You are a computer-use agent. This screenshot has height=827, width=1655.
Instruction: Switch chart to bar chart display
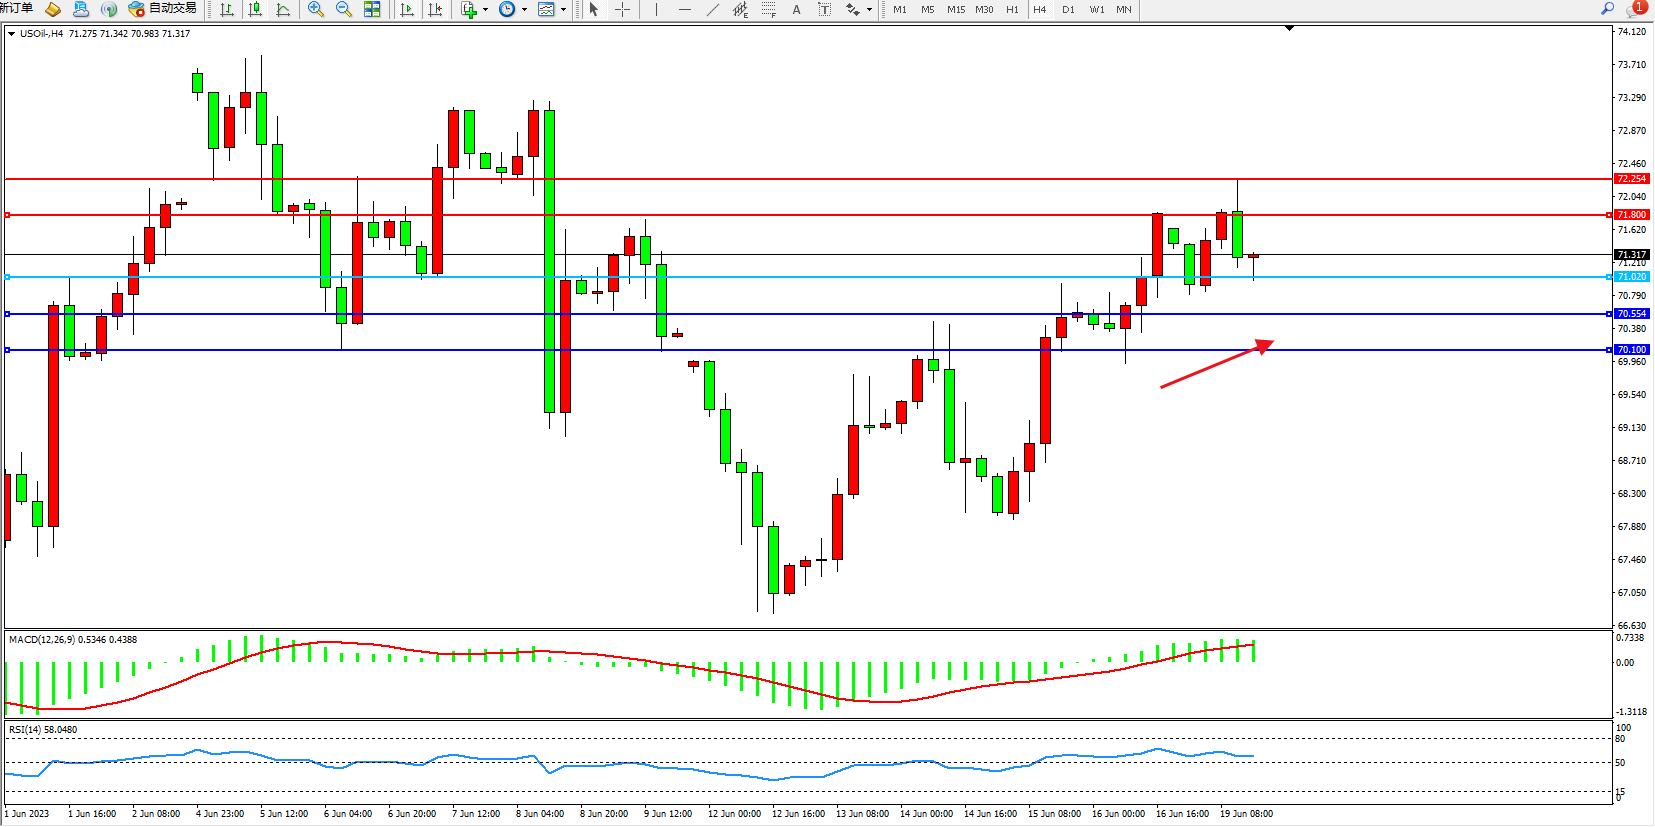tap(227, 9)
